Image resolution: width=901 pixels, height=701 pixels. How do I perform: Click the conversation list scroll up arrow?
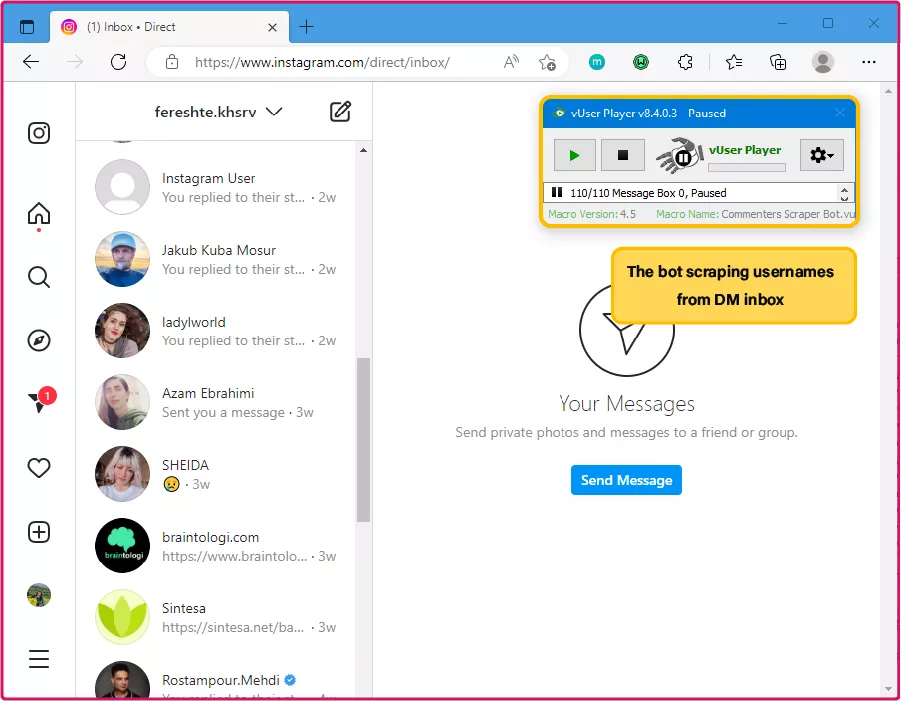pyautogui.click(x=363, y=150)
